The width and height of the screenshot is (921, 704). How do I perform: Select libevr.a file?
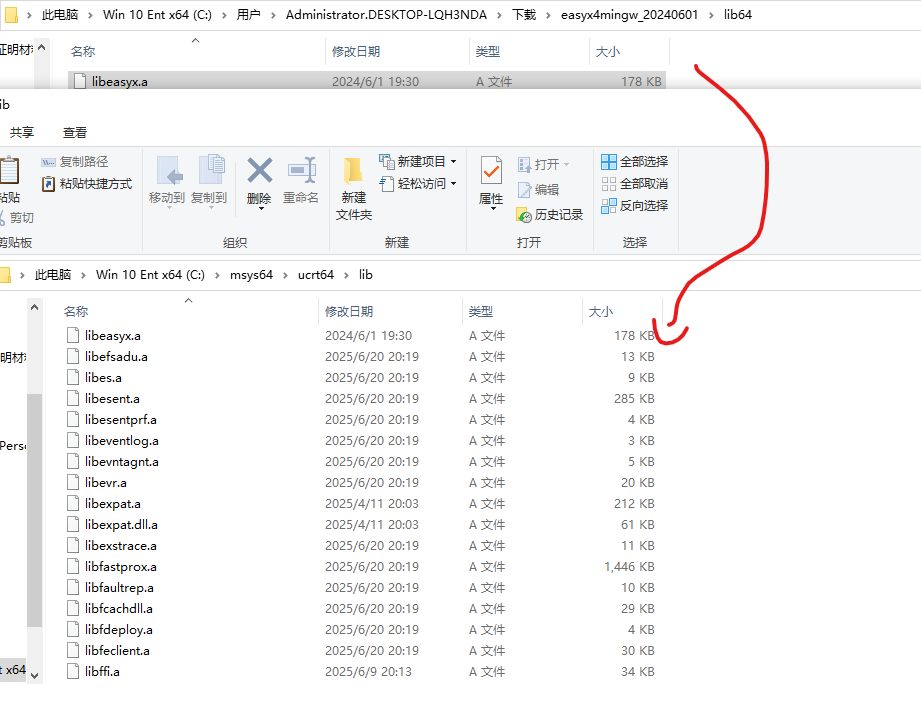click(106, 483)
